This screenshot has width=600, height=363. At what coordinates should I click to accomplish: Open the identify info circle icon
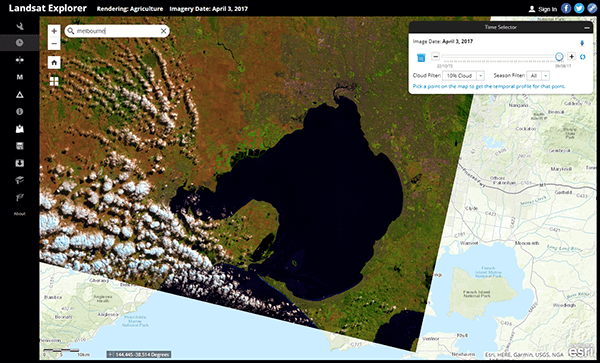point(20,112)
